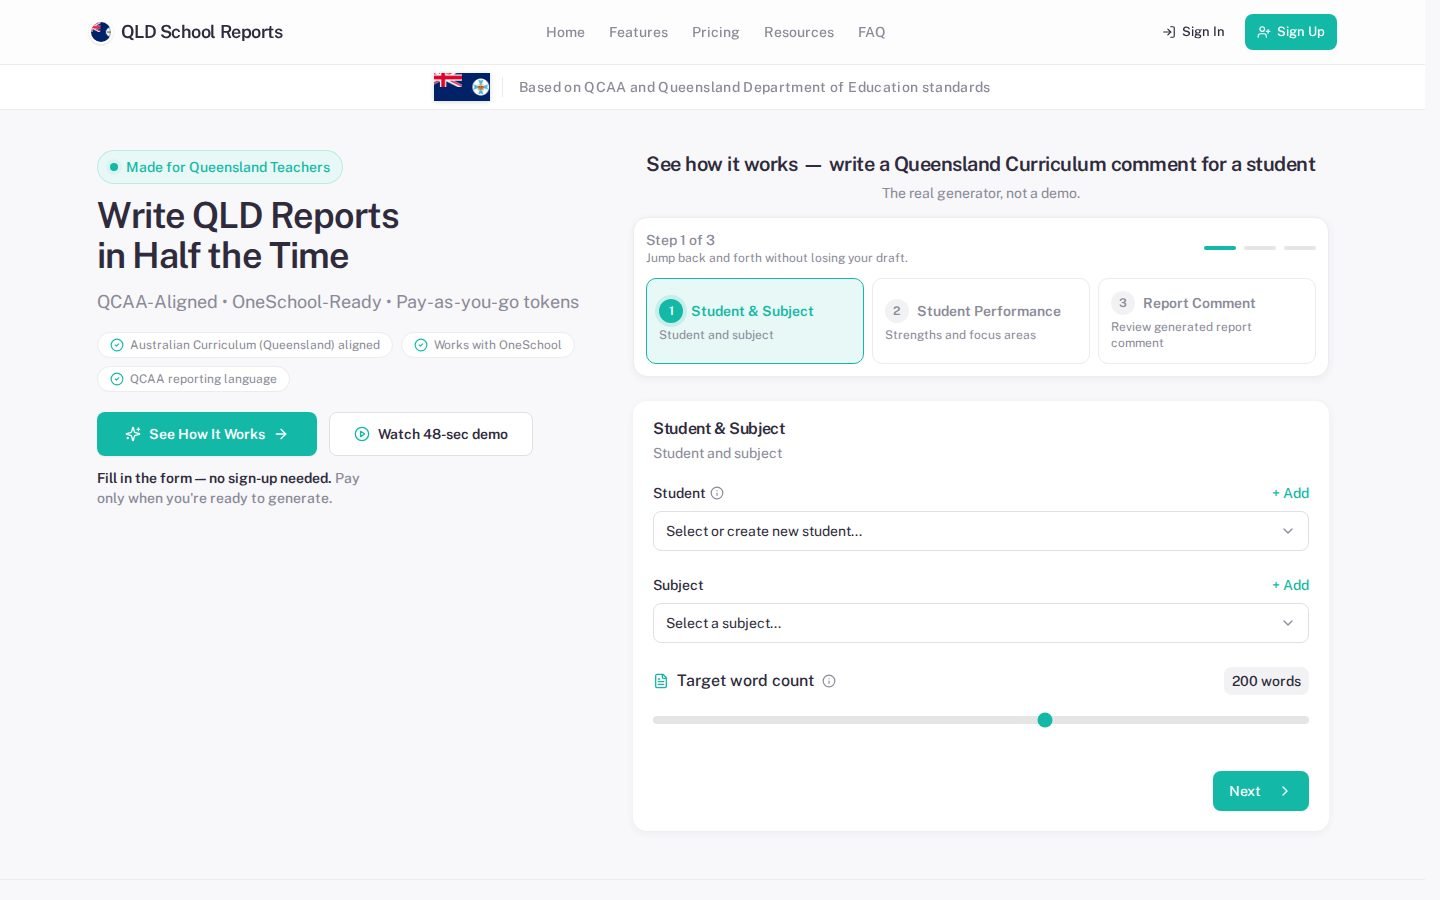
Task: Open the FAQ nav item
Action: (x=871, y=32)
